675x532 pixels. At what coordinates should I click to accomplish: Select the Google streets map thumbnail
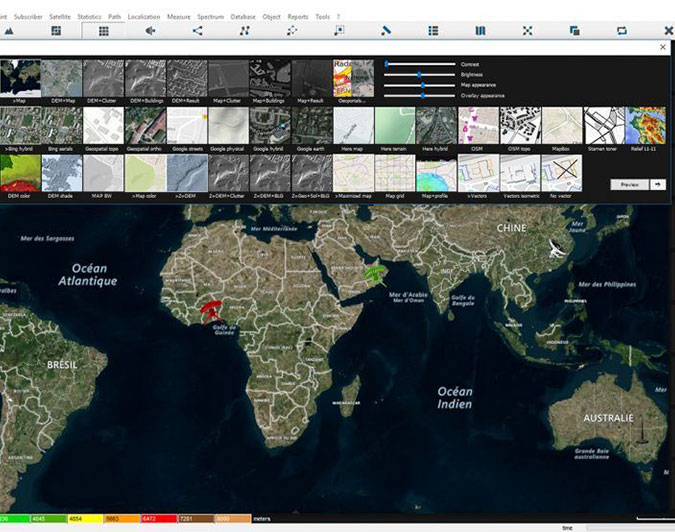[186, 127]
